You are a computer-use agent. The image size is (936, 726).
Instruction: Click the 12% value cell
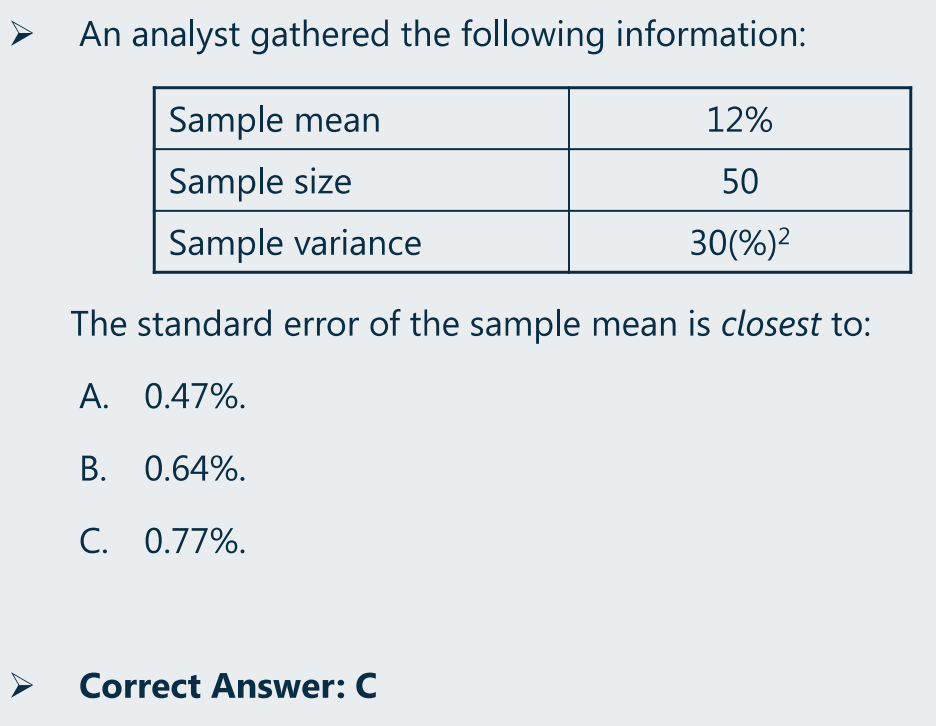(x=740, y=119)
